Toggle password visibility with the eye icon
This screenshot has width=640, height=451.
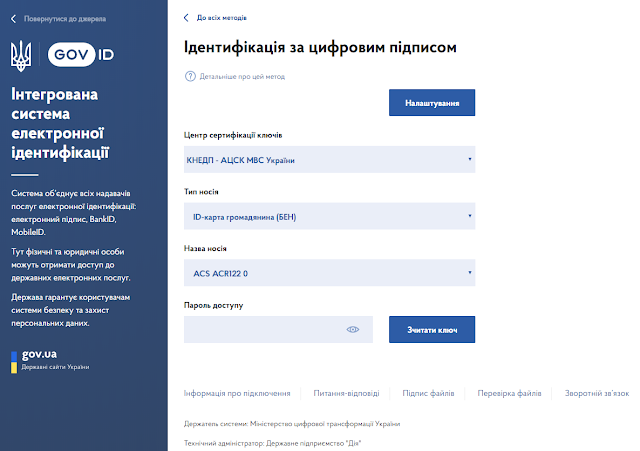point(352,329)
